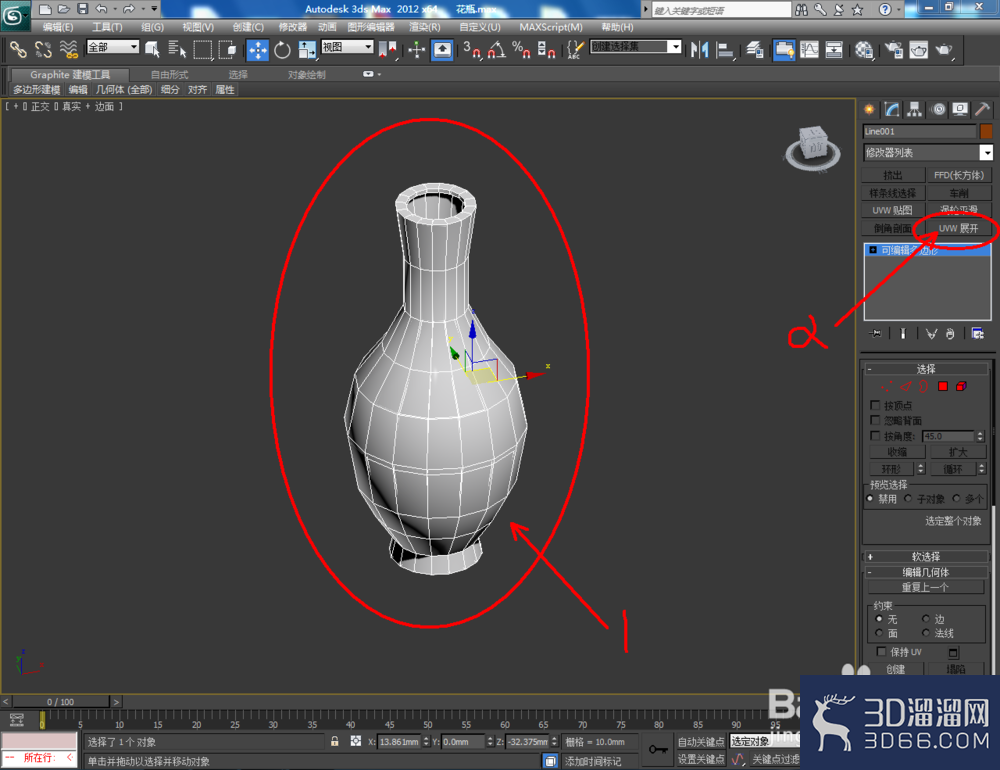Toggle the Angle Snap icon
This screenshot has width=1000, height=770.
[497, 50]
